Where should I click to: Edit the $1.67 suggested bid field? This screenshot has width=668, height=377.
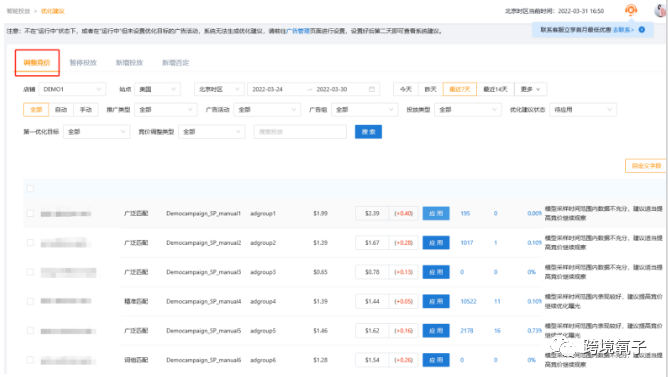point(372,243)
